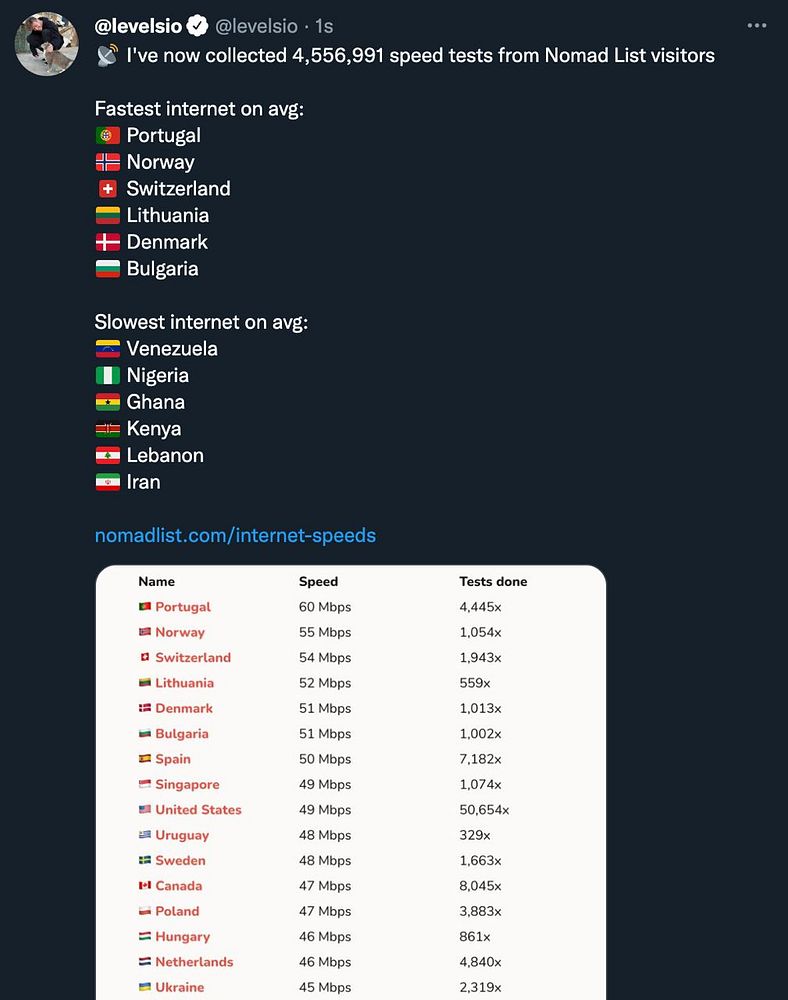The height and width of the screenshot is (1000, 788).
Task: Click Uruguay in the table
Action: (x=182, y=835)
